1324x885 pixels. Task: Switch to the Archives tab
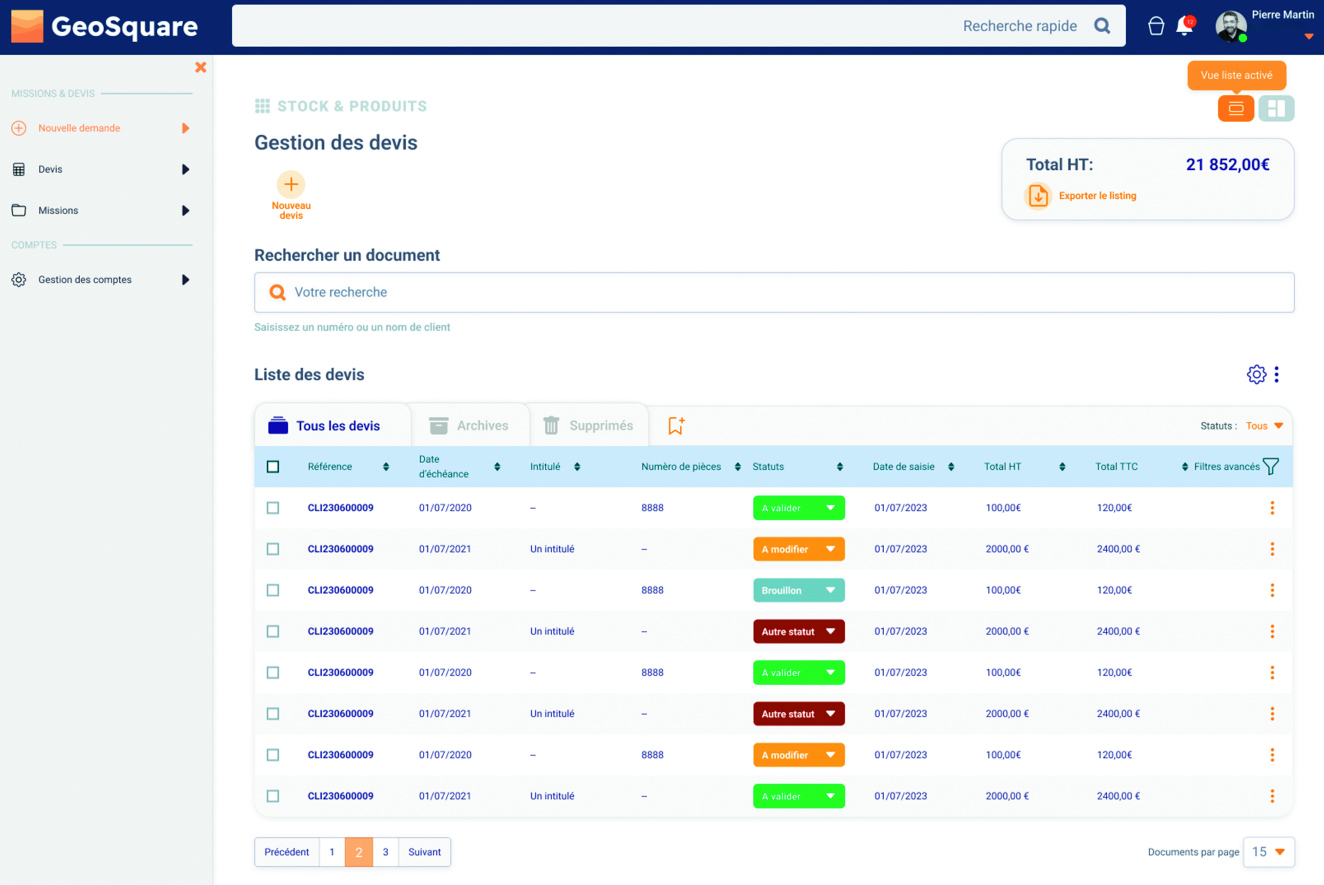(x=469, y=426)
